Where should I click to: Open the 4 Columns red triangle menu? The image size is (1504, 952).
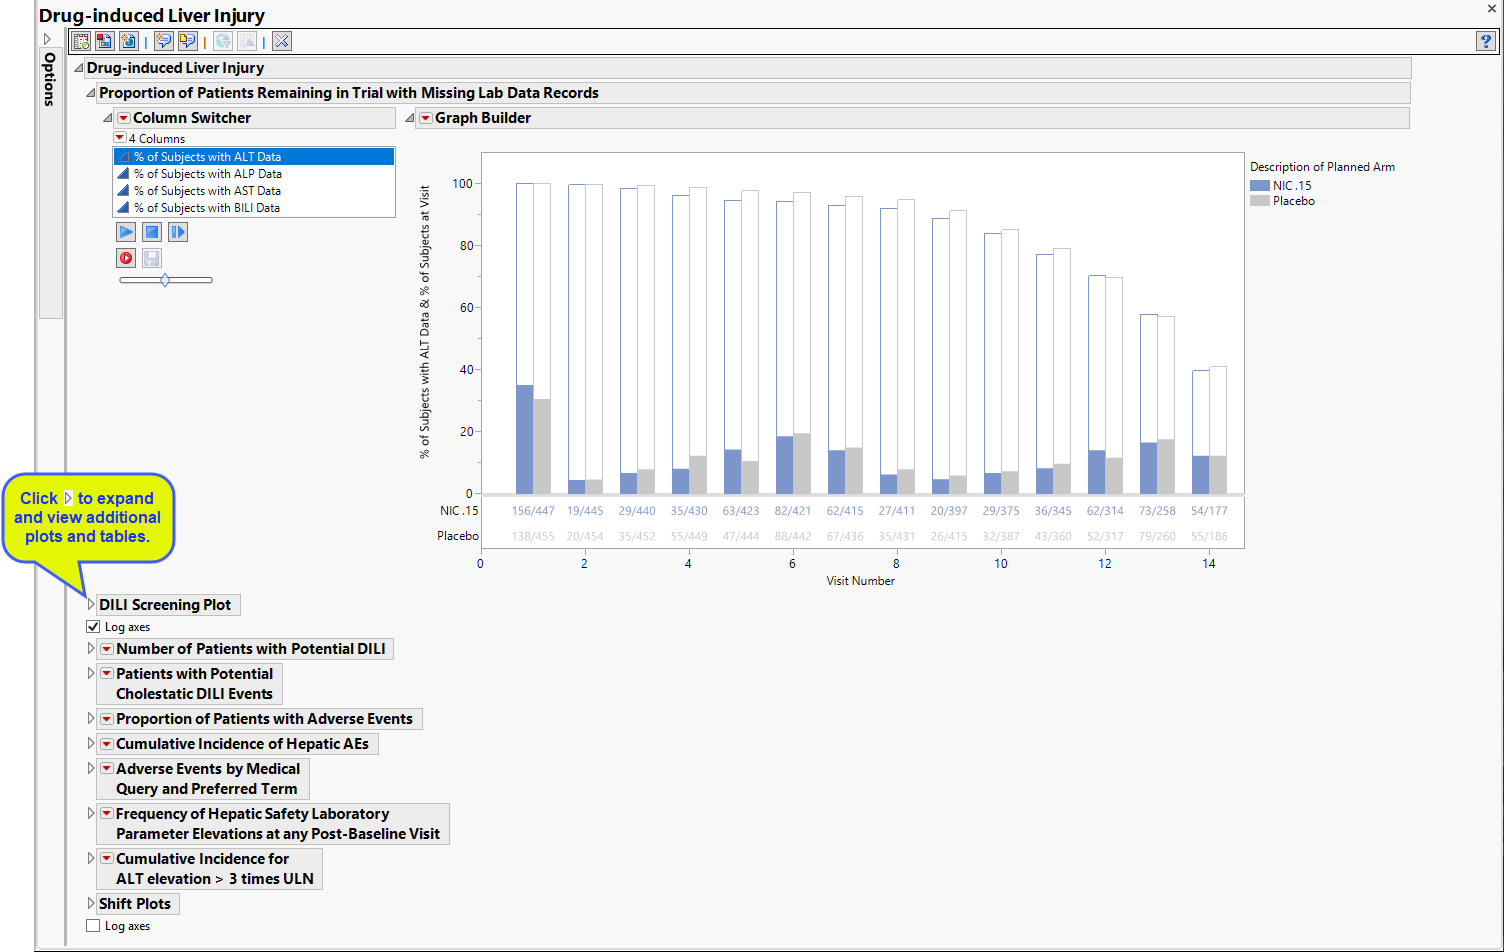click(119, 138)
